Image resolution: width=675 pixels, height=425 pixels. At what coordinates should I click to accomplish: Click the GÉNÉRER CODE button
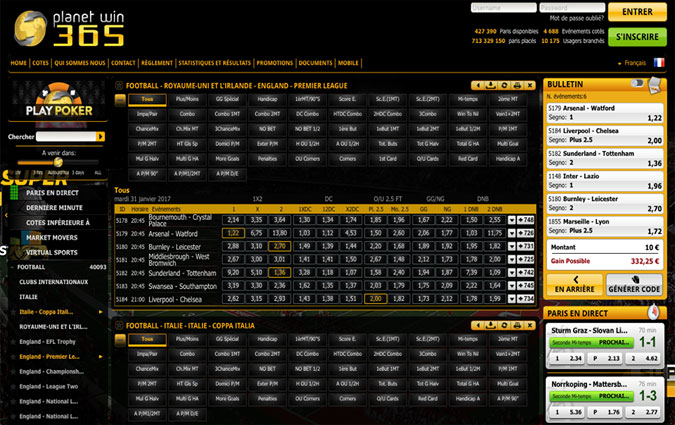pos(634,285)
